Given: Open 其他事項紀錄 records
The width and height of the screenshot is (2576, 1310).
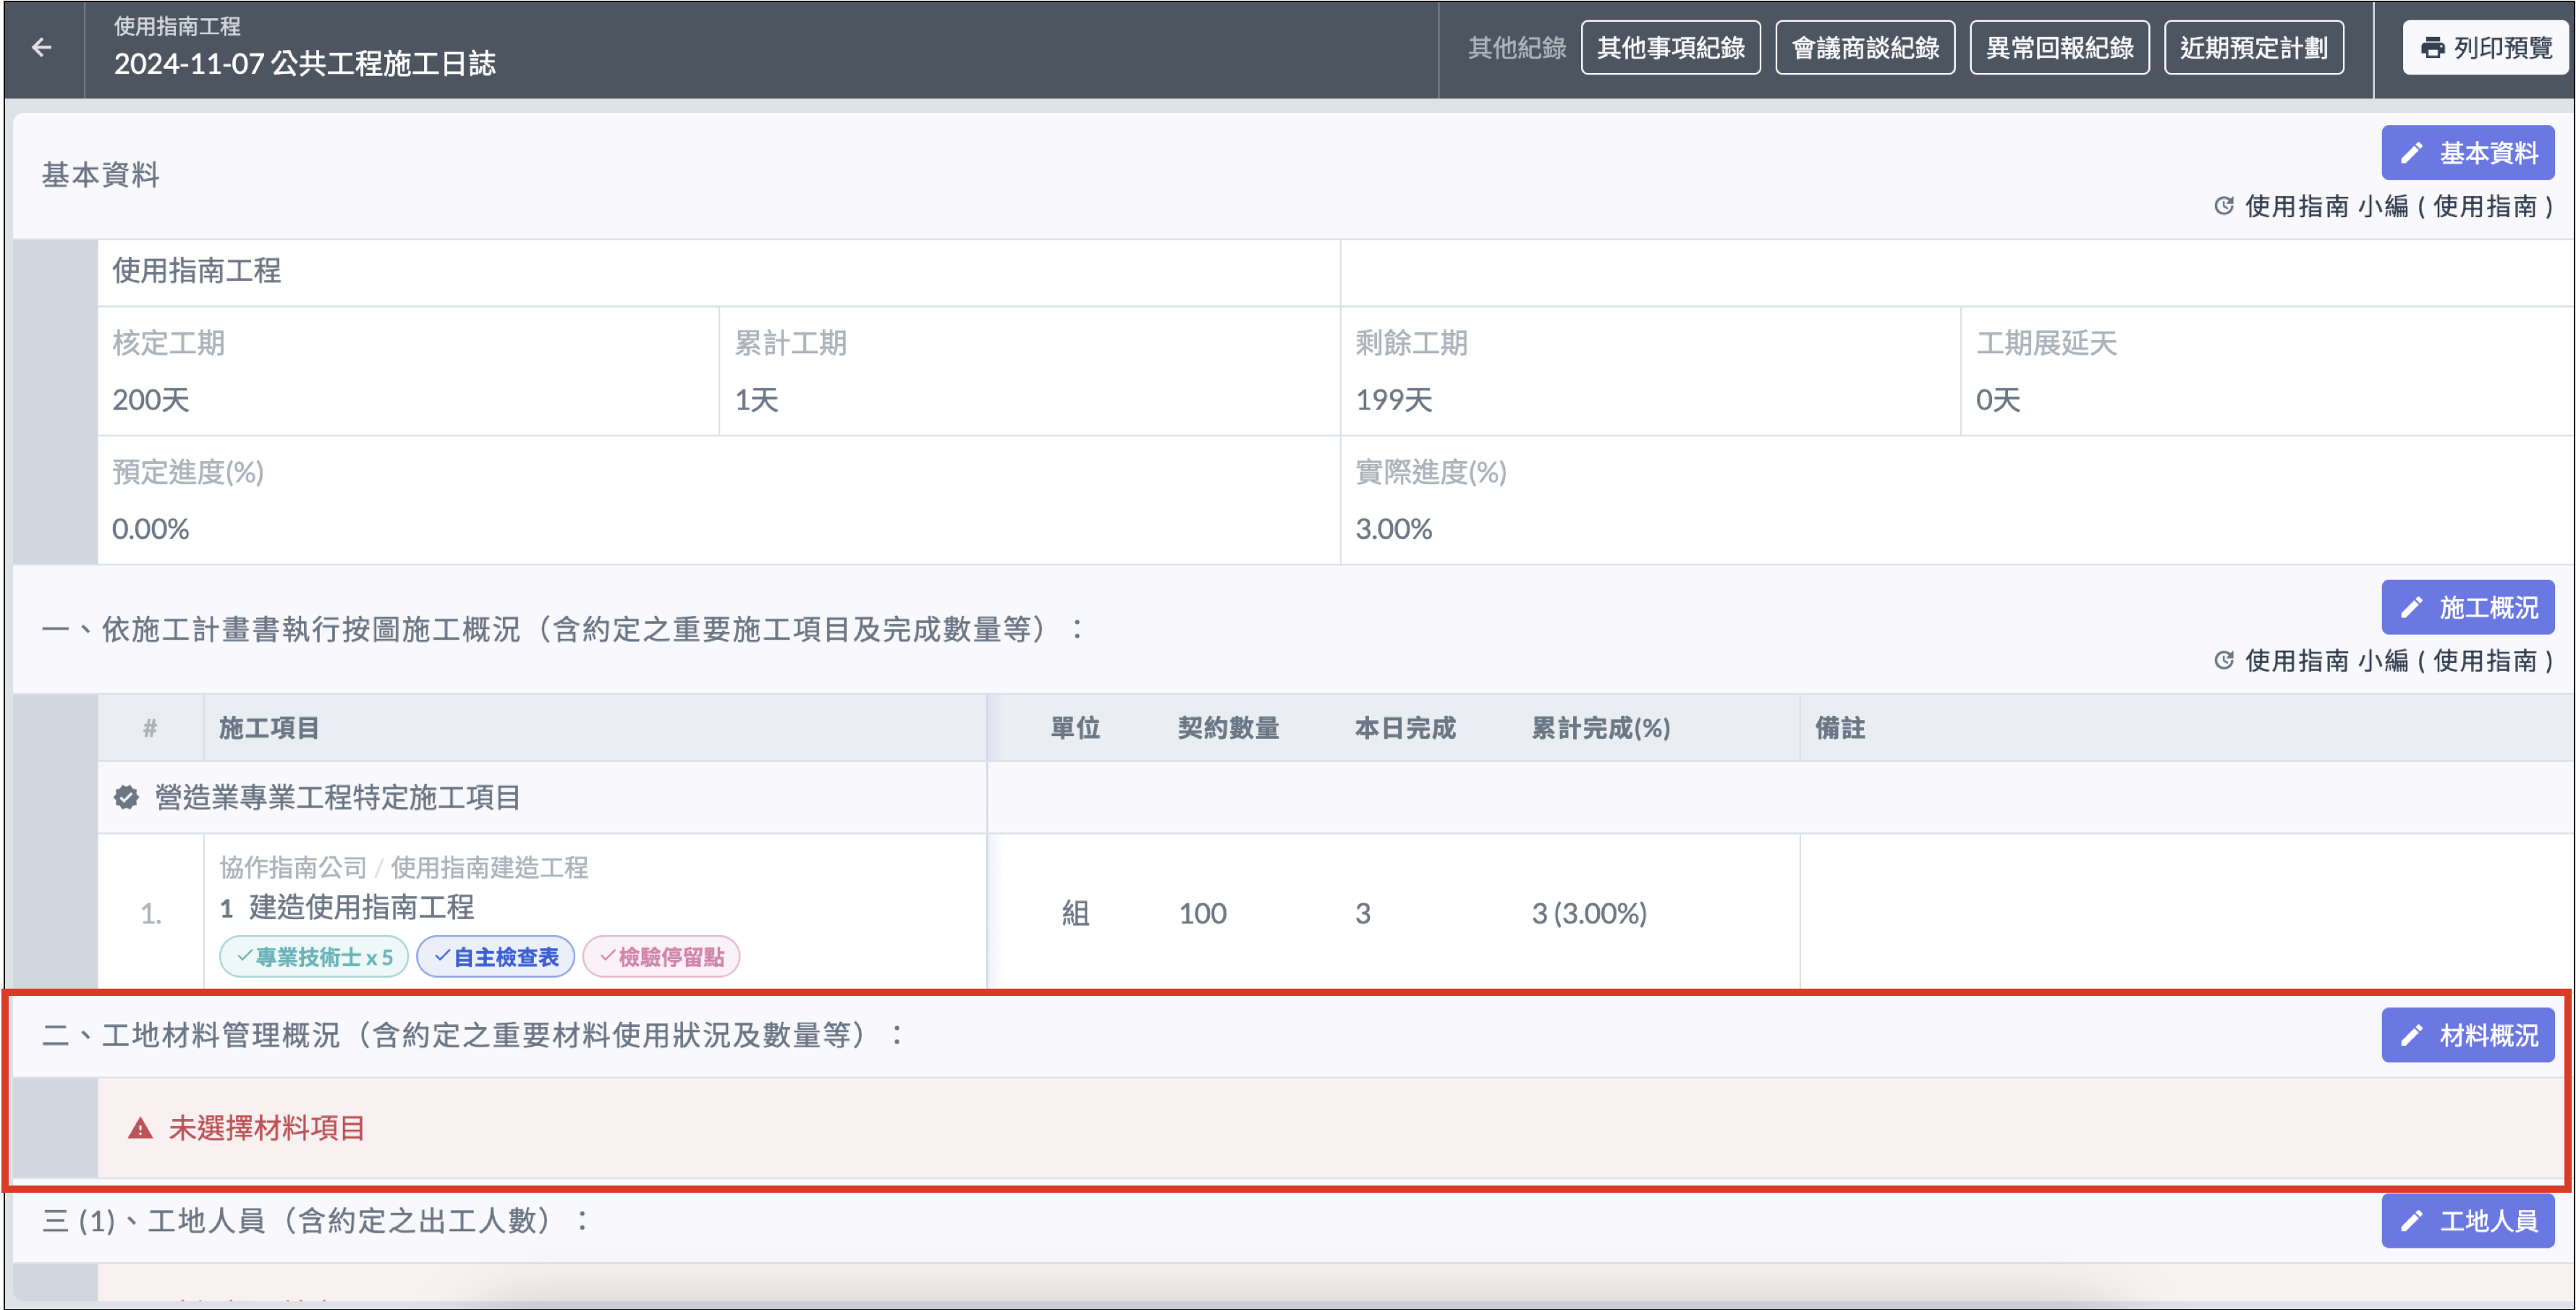Looking at the screenshot, I should click(x=1670, y=48).
